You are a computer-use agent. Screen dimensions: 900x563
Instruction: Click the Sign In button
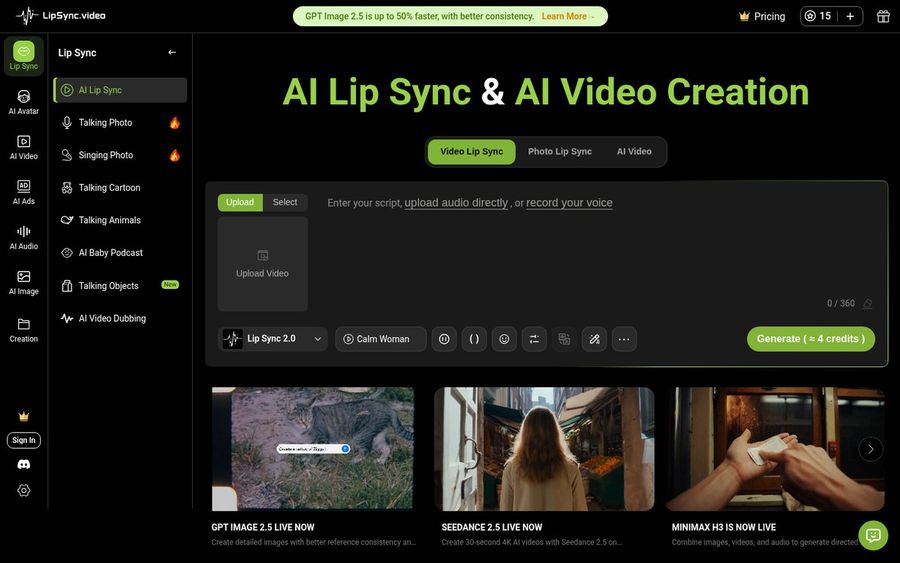click(24, 440)
